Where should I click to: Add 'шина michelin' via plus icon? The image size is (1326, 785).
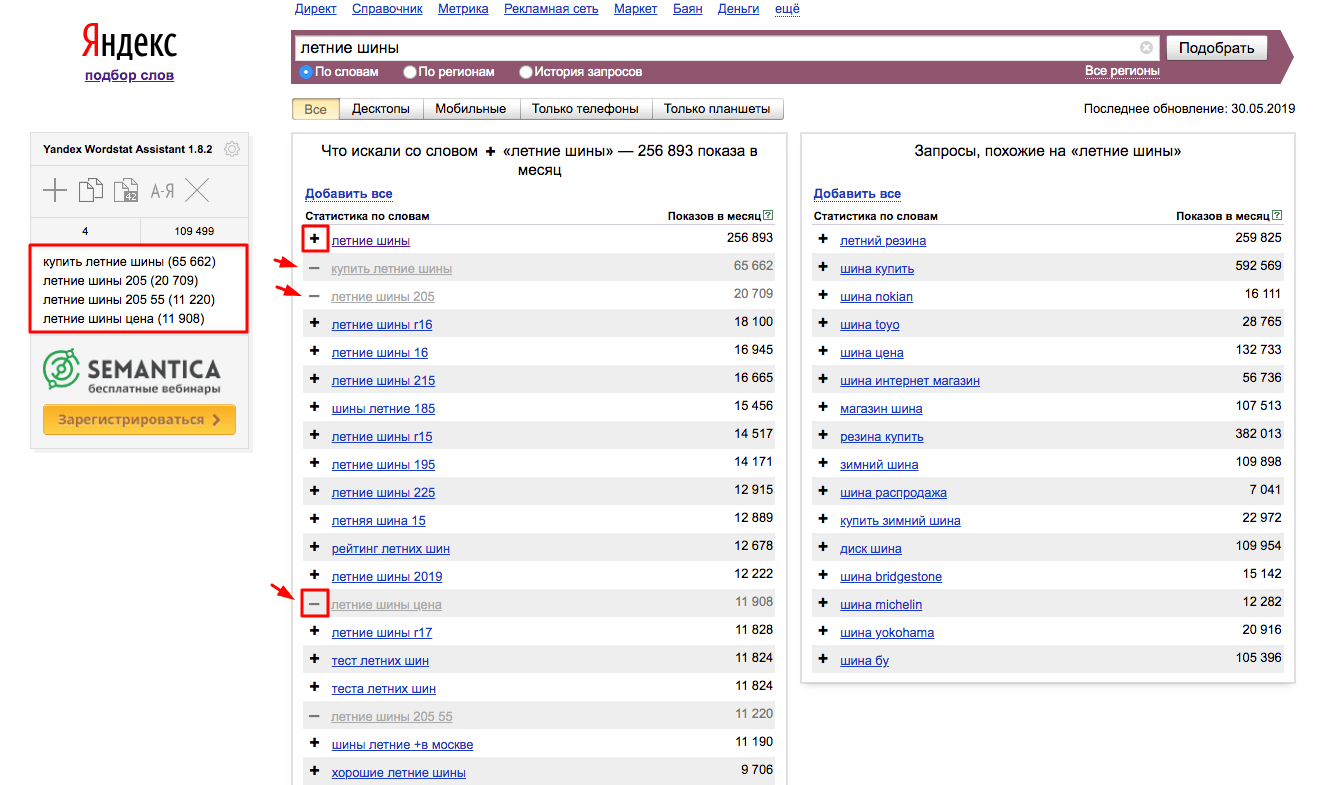pos(823,604)
